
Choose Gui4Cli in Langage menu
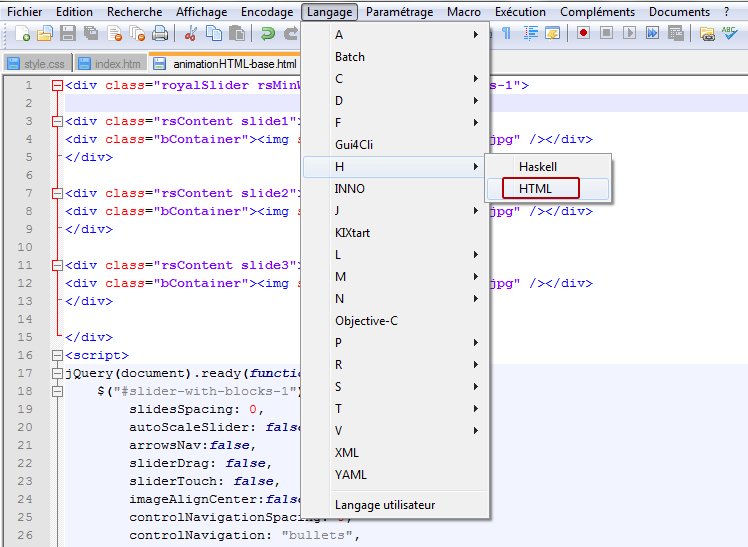[x=395, y=144]
